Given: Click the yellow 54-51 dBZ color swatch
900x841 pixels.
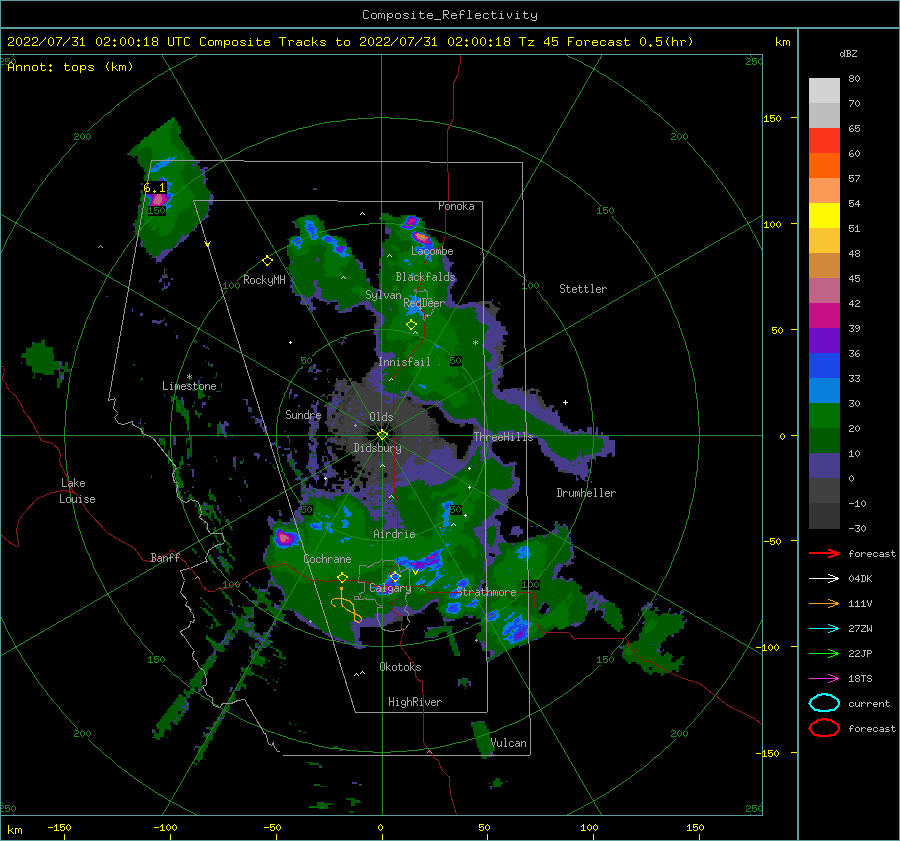Looking at the screenshot, I should point(824,216).
